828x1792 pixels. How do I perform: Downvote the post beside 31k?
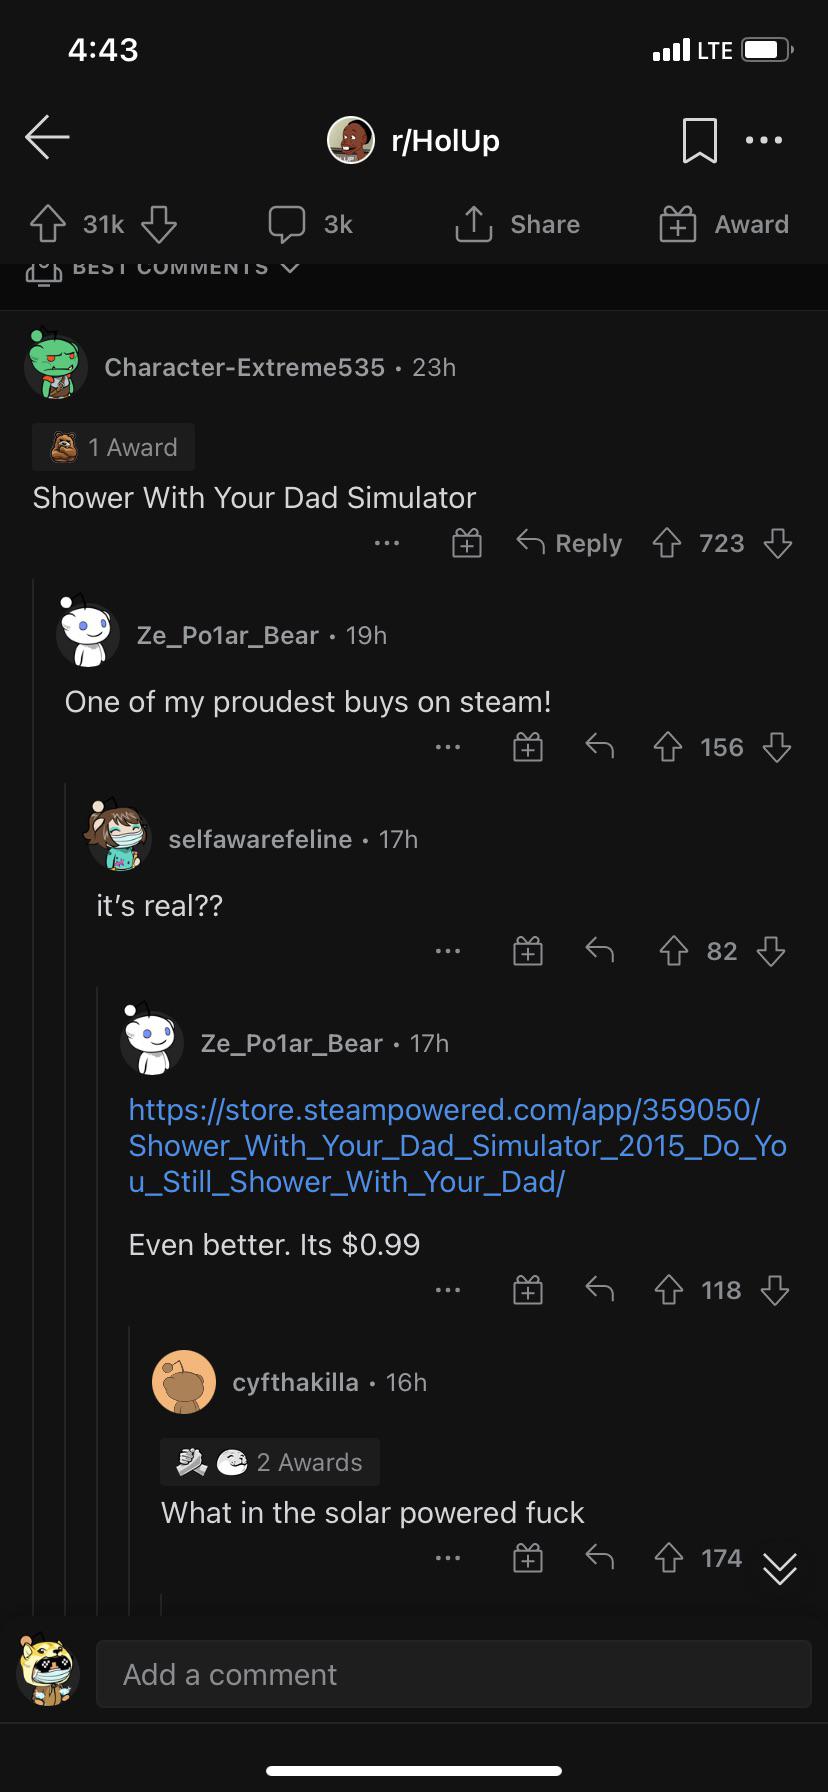pos(159,224)
